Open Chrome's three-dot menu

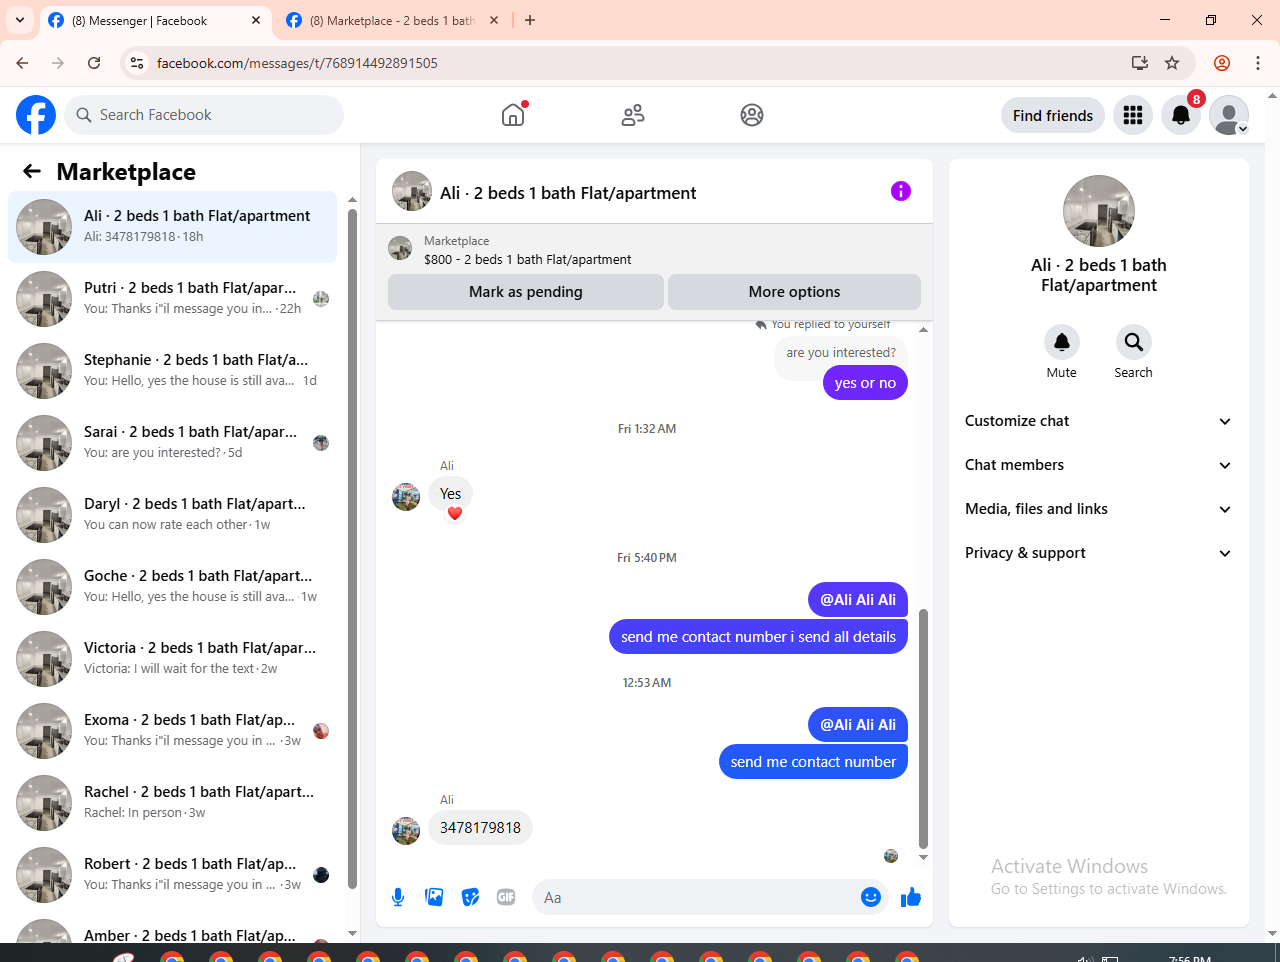(1258, 63)
